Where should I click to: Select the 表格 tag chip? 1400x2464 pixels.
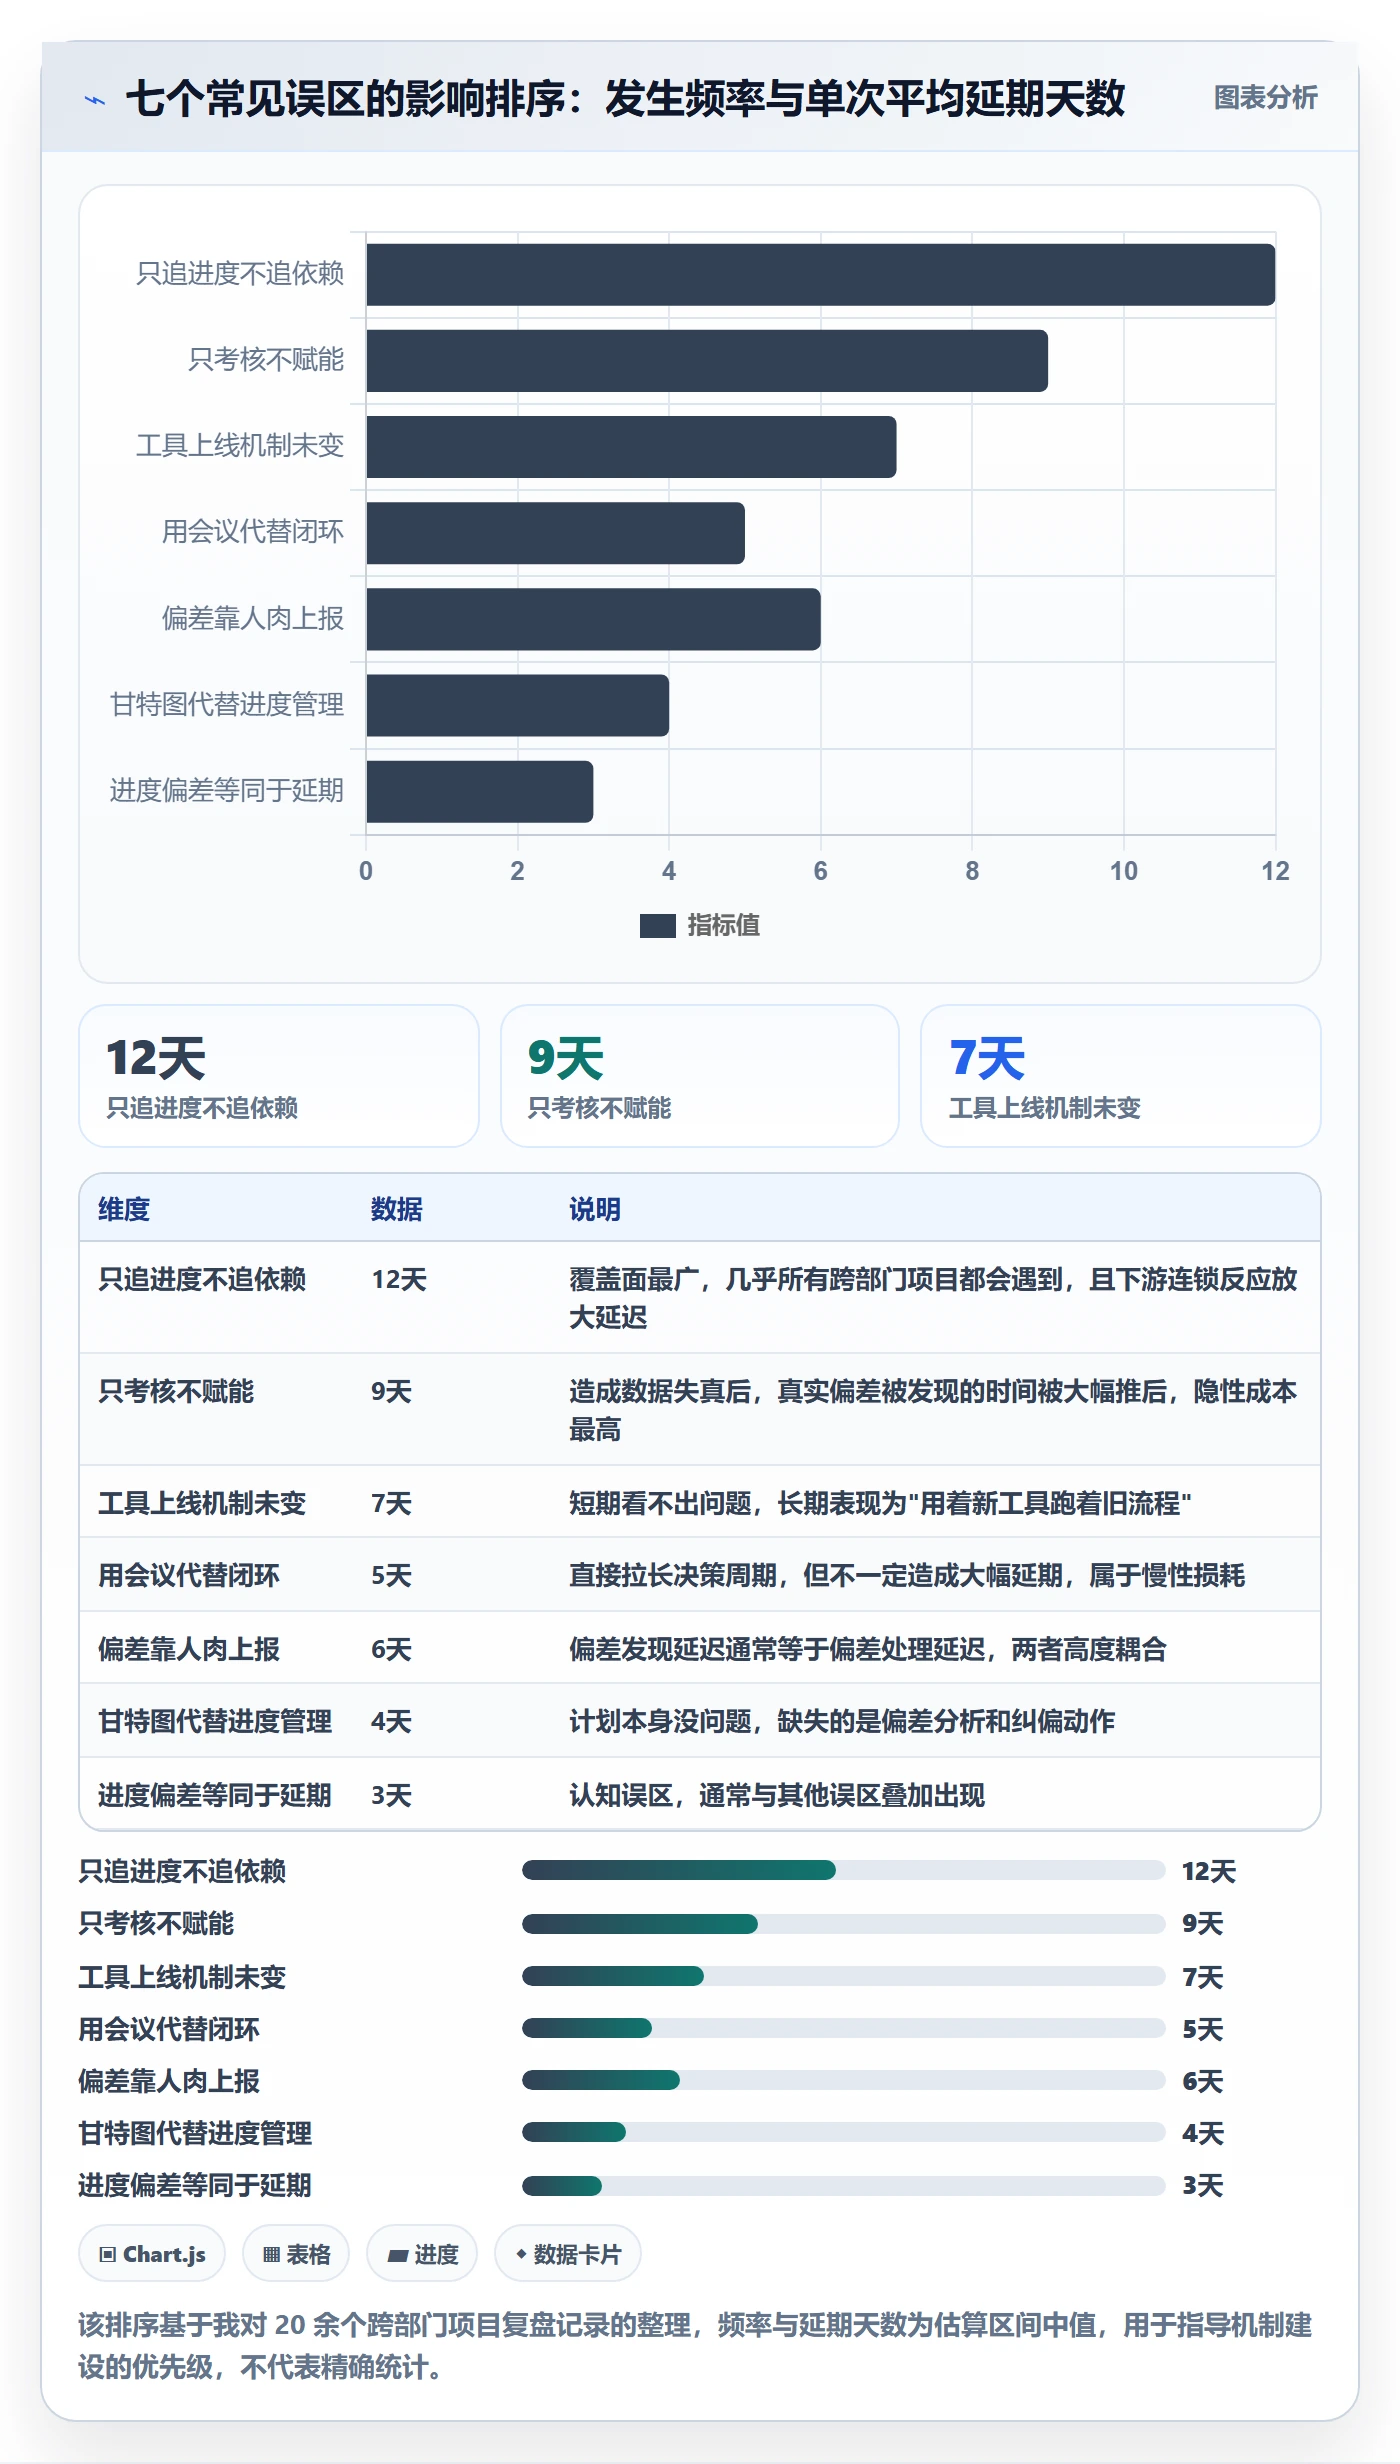point(296,2254)
